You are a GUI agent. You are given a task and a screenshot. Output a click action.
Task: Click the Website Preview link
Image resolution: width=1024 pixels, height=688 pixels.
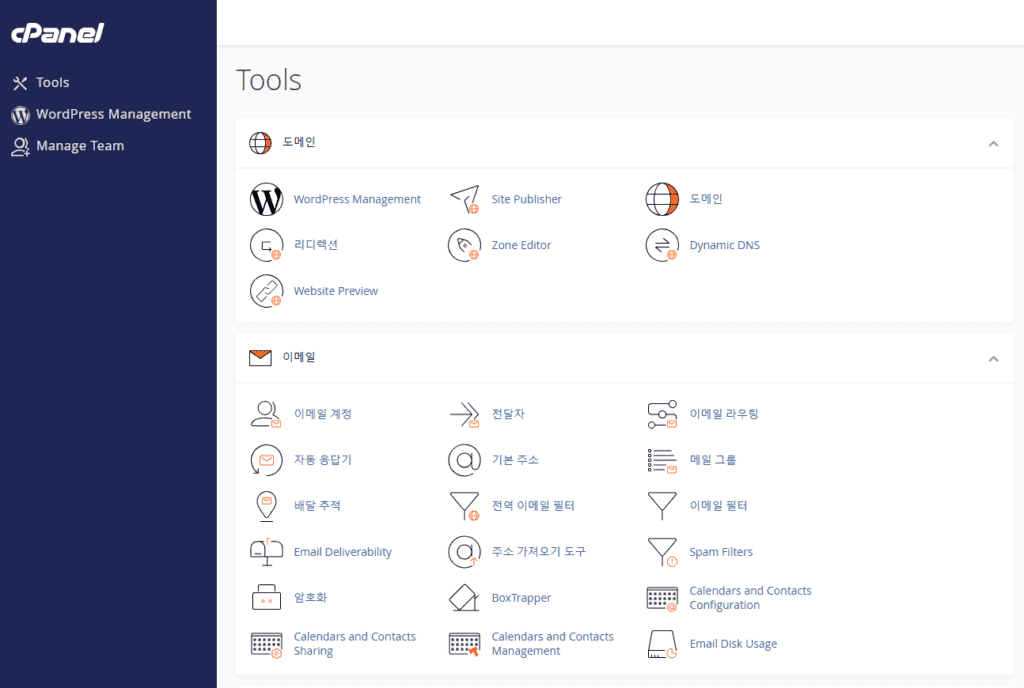click(x=336, y=290)
